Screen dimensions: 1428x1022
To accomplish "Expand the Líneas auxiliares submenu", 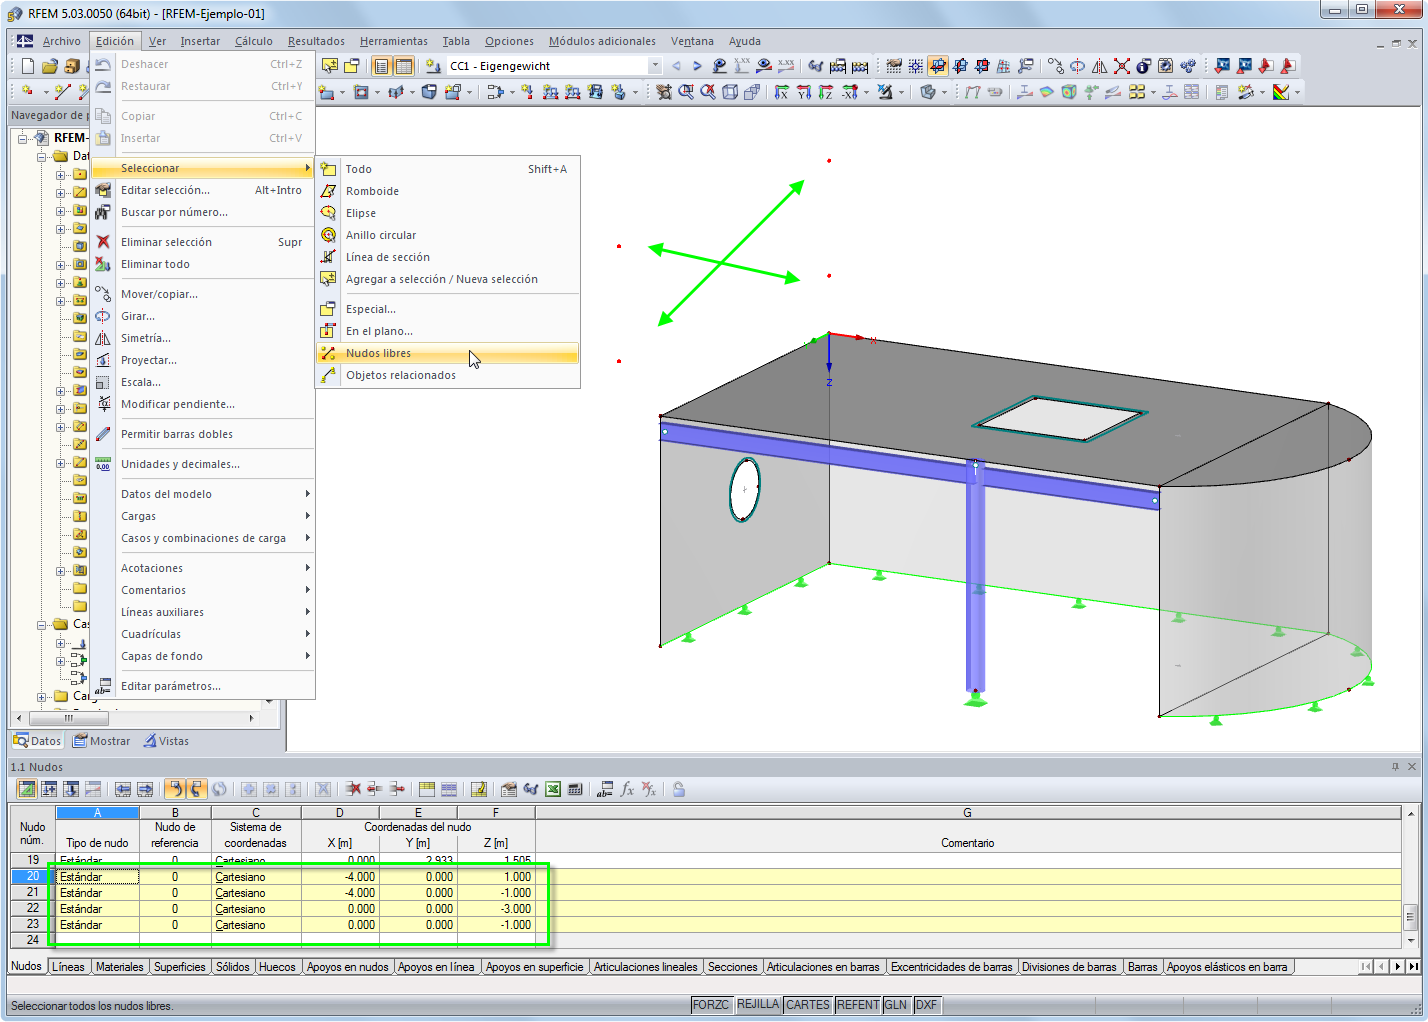I will pyautogui.click(x=307, y=612).
